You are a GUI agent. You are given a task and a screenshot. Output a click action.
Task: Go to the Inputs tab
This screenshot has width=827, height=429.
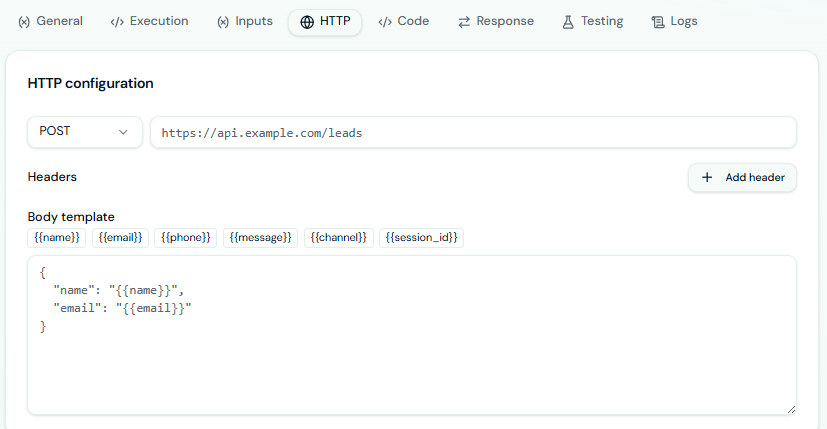click(245, 22)
